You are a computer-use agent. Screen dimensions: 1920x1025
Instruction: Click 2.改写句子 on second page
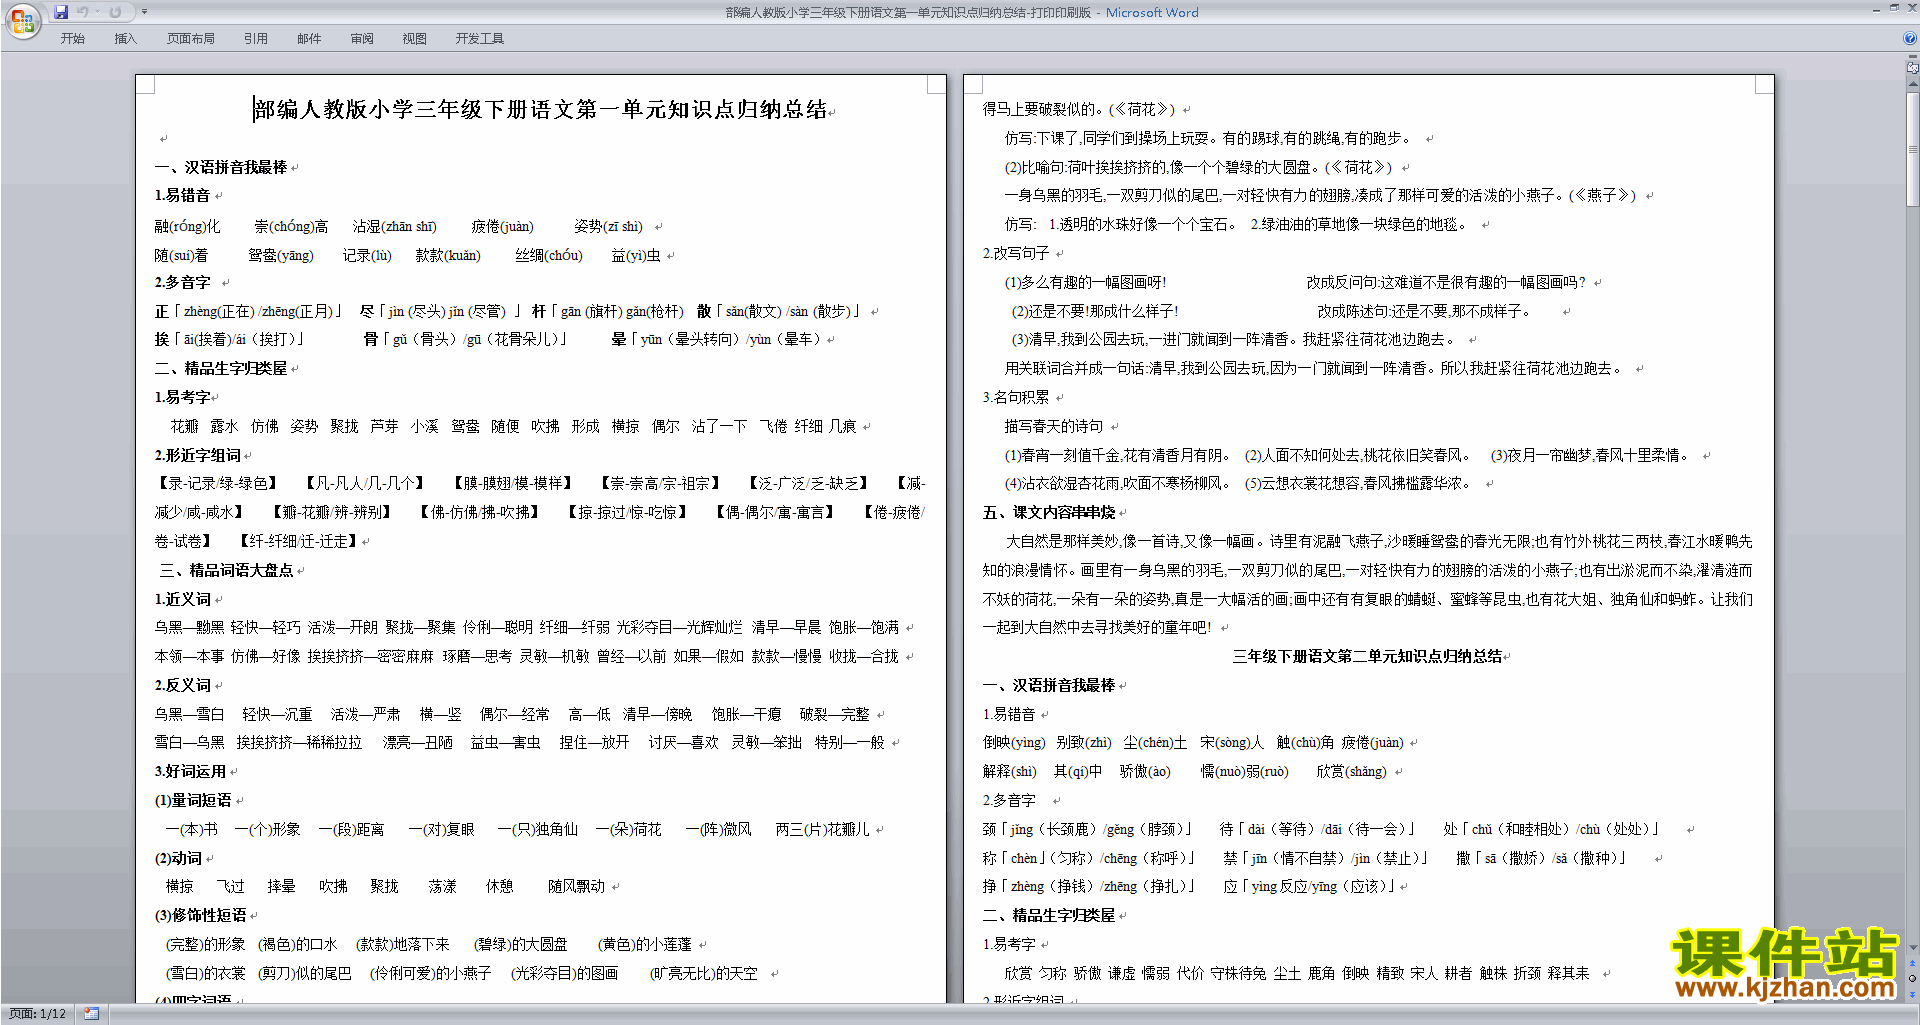(1016, 253)
